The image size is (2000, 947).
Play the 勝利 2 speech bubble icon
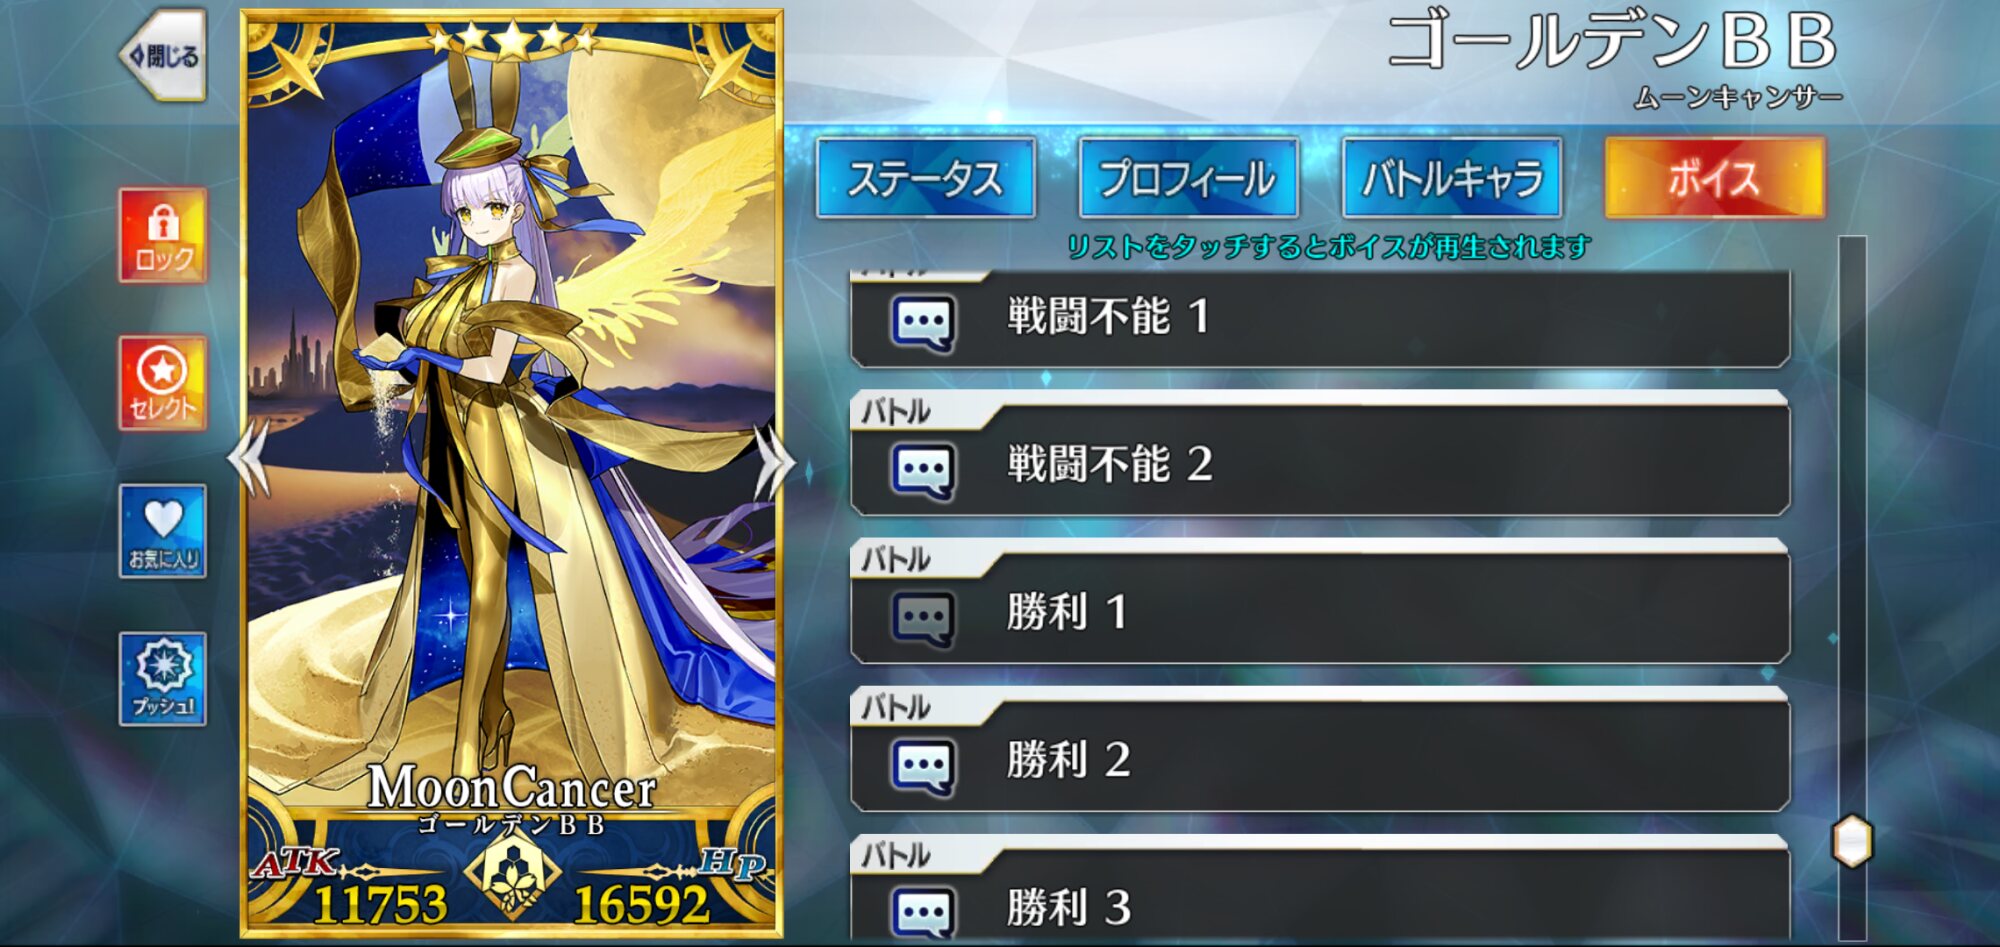pos(922,766)
